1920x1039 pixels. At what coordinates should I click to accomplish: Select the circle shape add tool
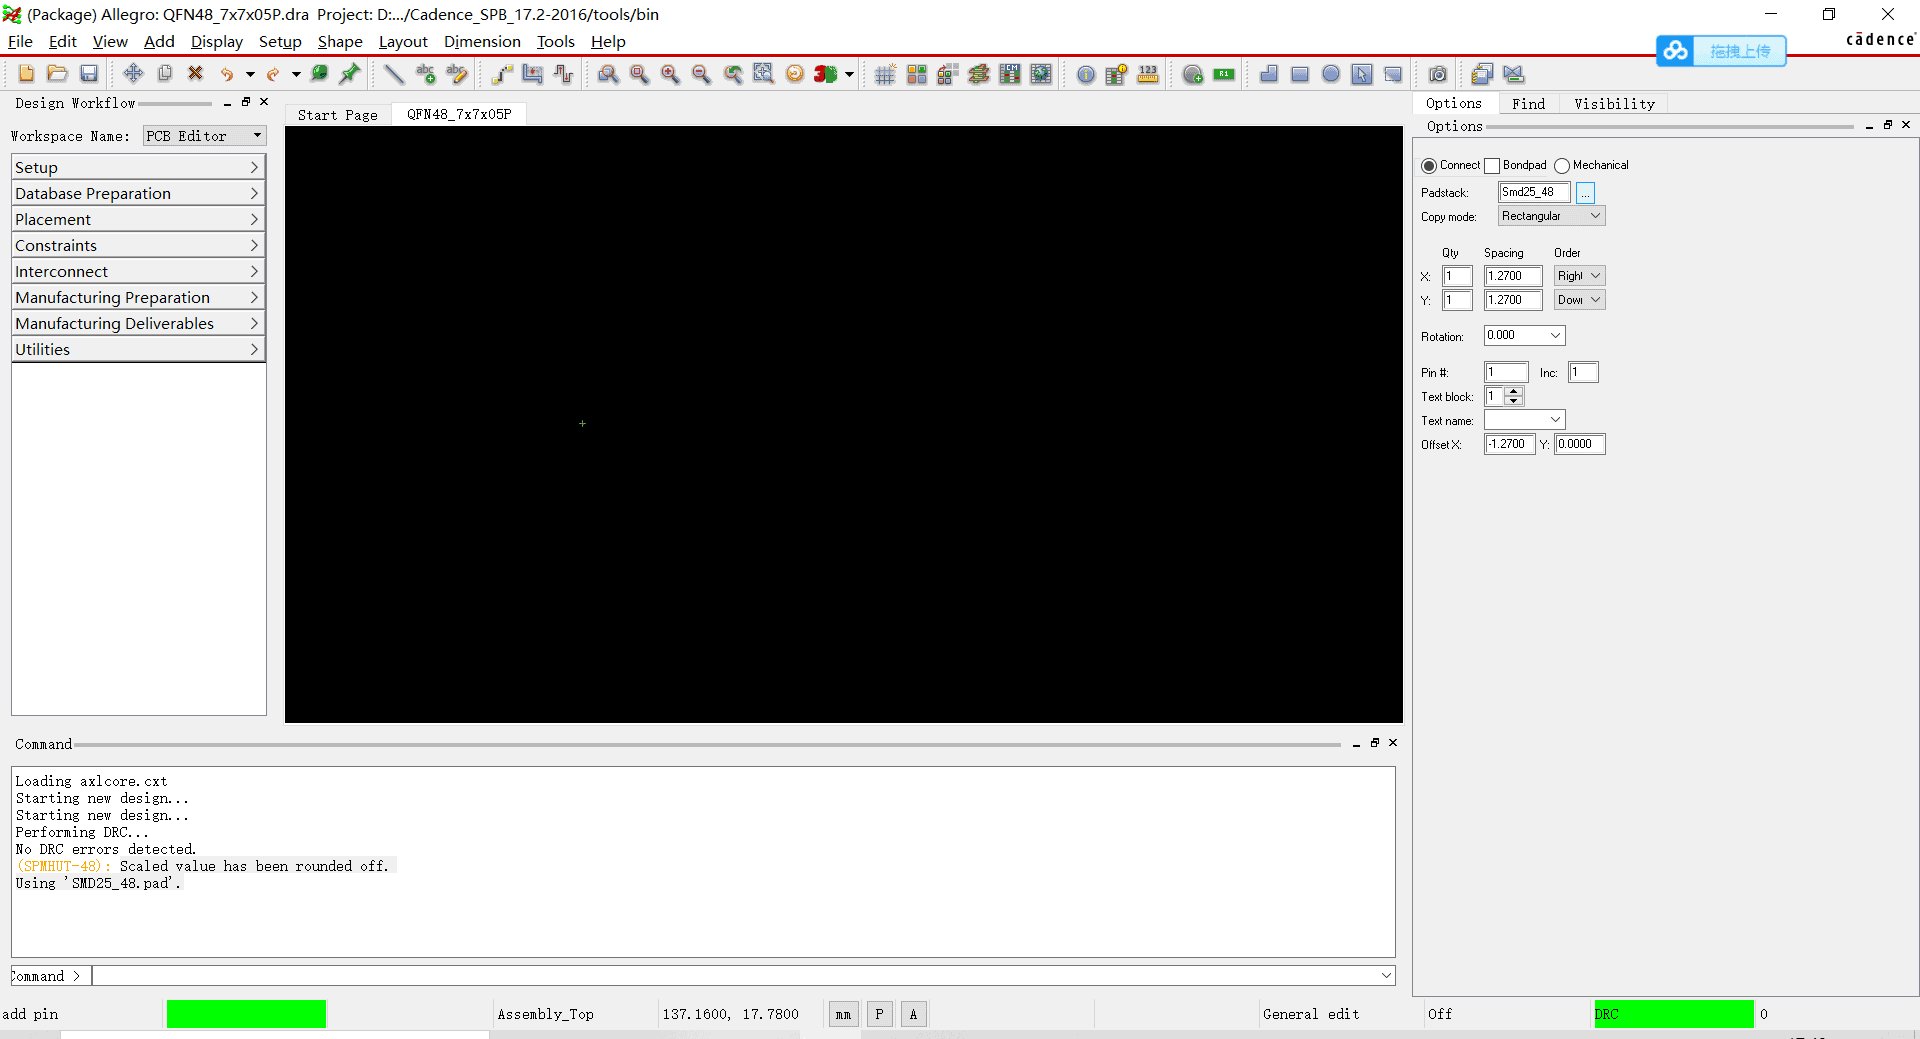point(1331,74)
